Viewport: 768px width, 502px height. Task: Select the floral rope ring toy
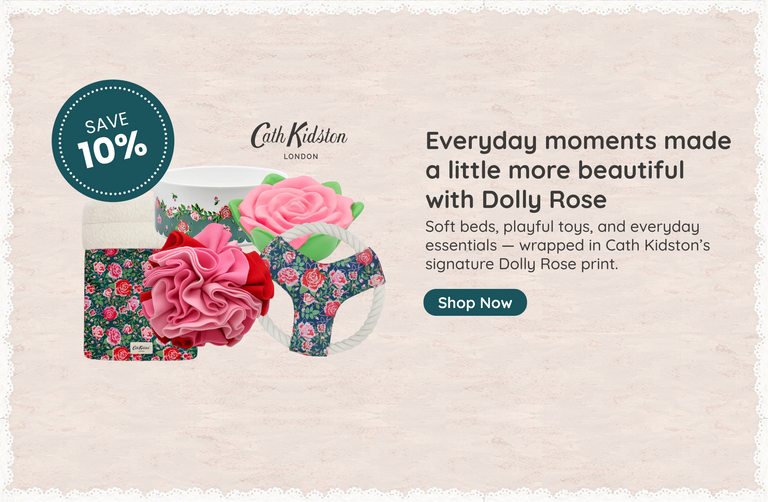click(x=321, y=289)
